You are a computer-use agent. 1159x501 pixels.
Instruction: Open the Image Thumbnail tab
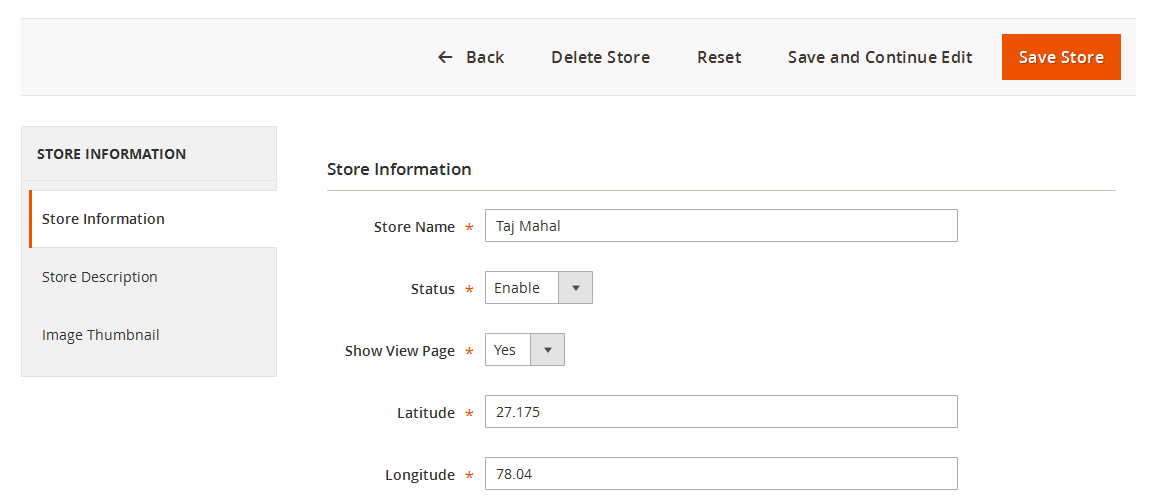[149, 335]
